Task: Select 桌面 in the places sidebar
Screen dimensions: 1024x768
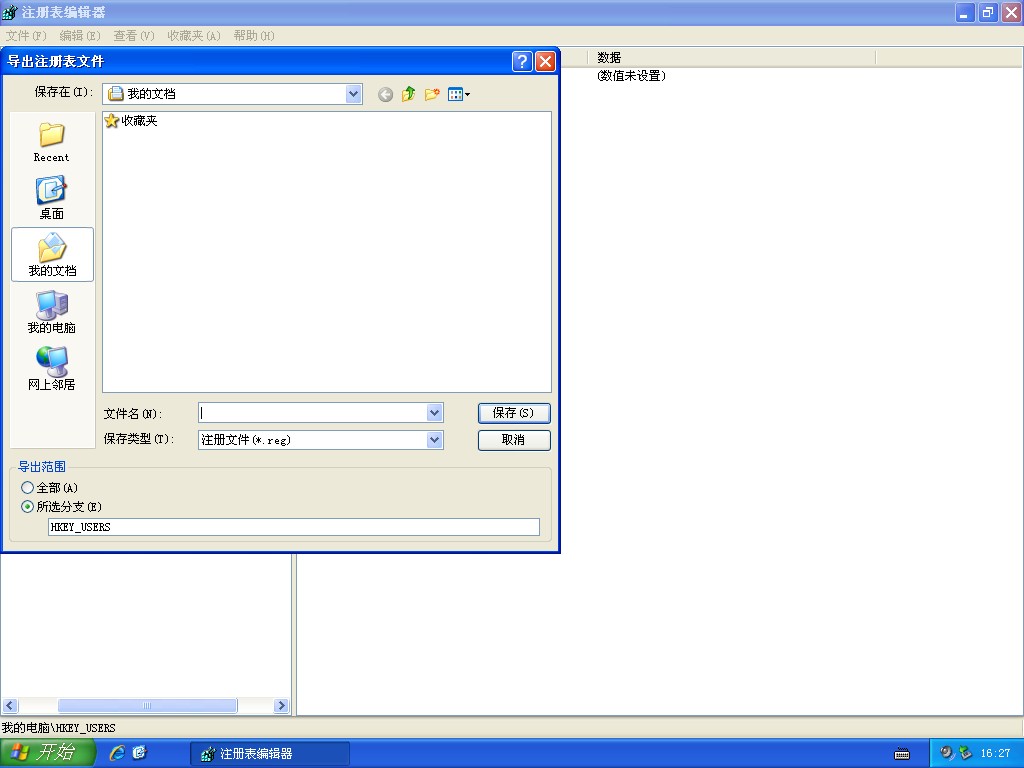Action: coord(52,198)
